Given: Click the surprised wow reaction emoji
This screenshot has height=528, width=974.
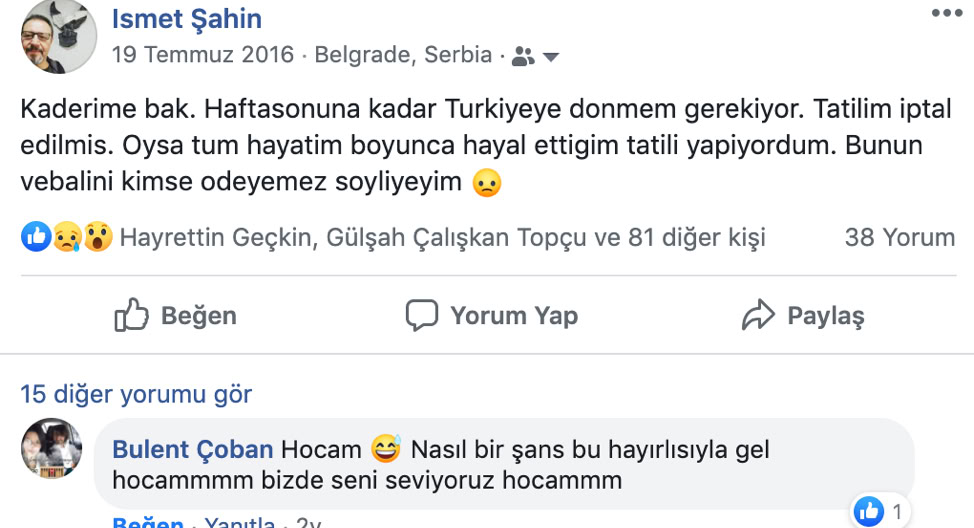Looking at the screenshot, I should tap(98, 237).
